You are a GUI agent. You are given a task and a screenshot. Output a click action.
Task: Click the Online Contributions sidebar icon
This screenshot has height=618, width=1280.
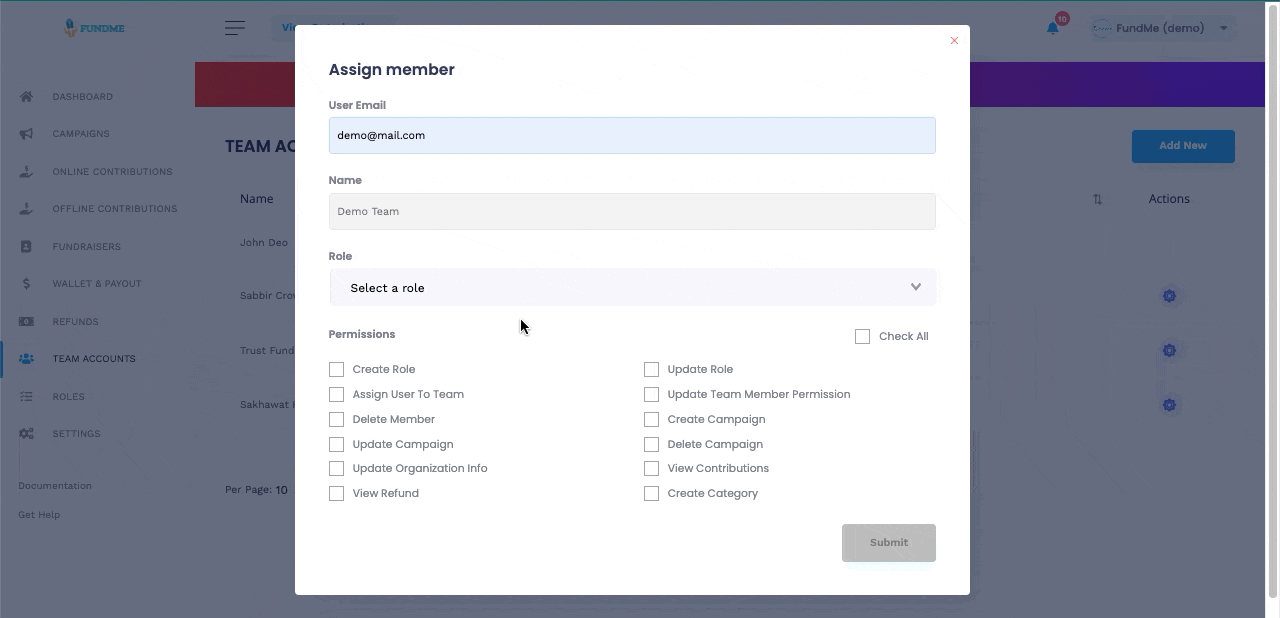[27, 172]
